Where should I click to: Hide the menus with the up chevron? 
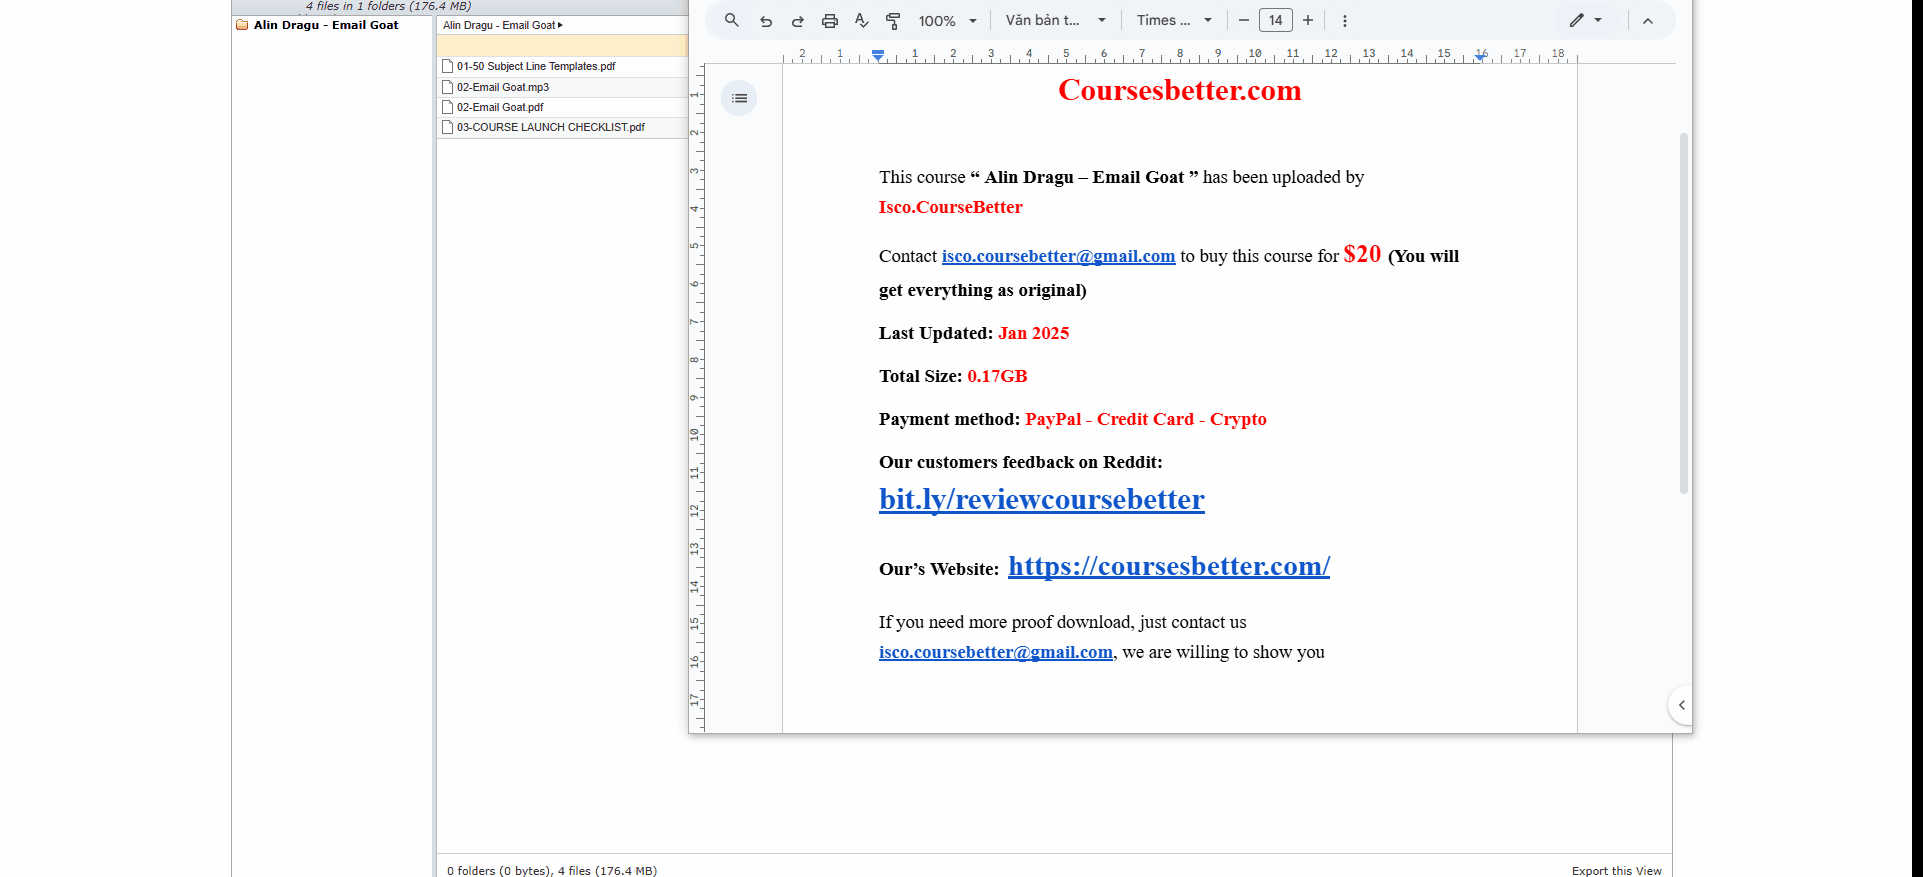[1648, 21]
